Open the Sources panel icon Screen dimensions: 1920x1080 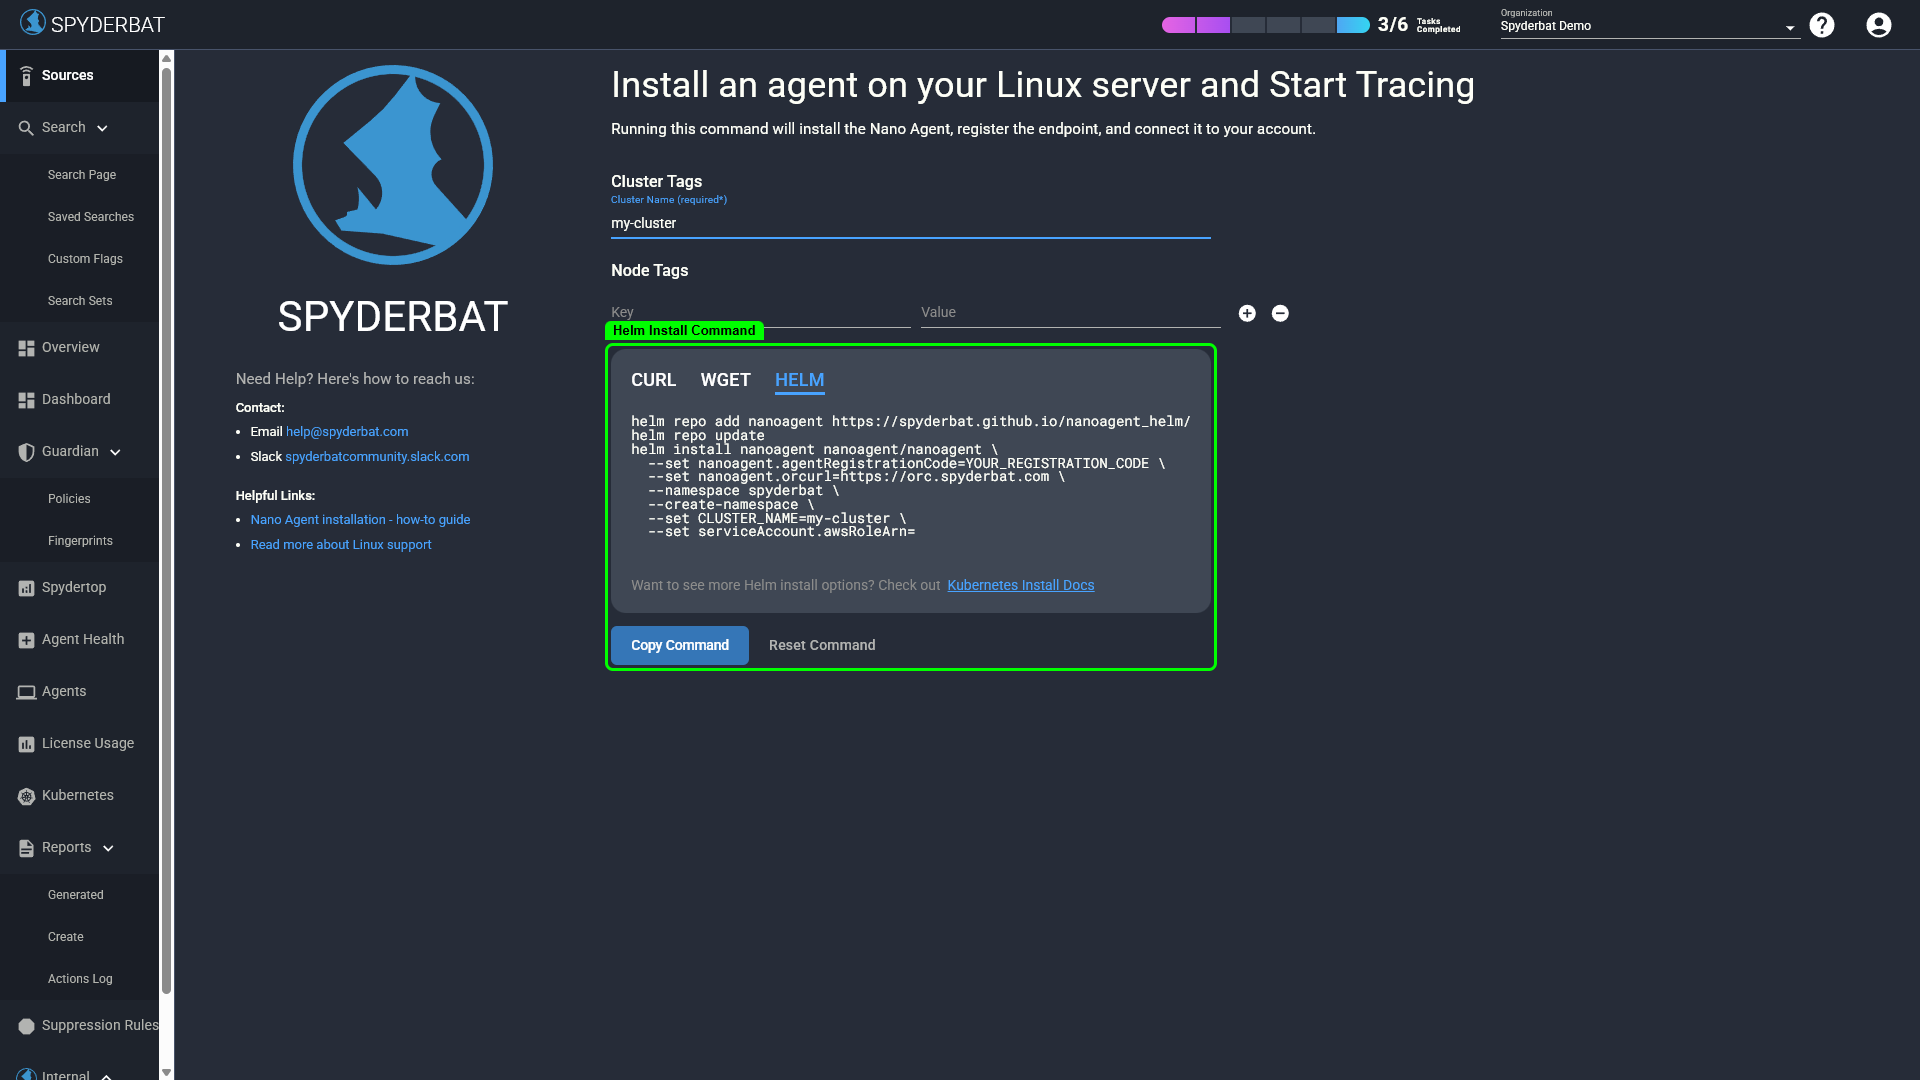[x=25, y=75]
